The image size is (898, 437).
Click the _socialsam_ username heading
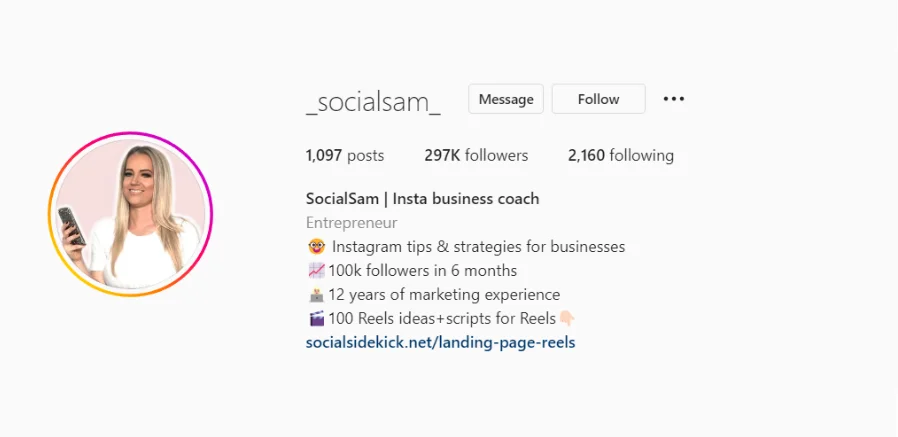pos(373,103)
